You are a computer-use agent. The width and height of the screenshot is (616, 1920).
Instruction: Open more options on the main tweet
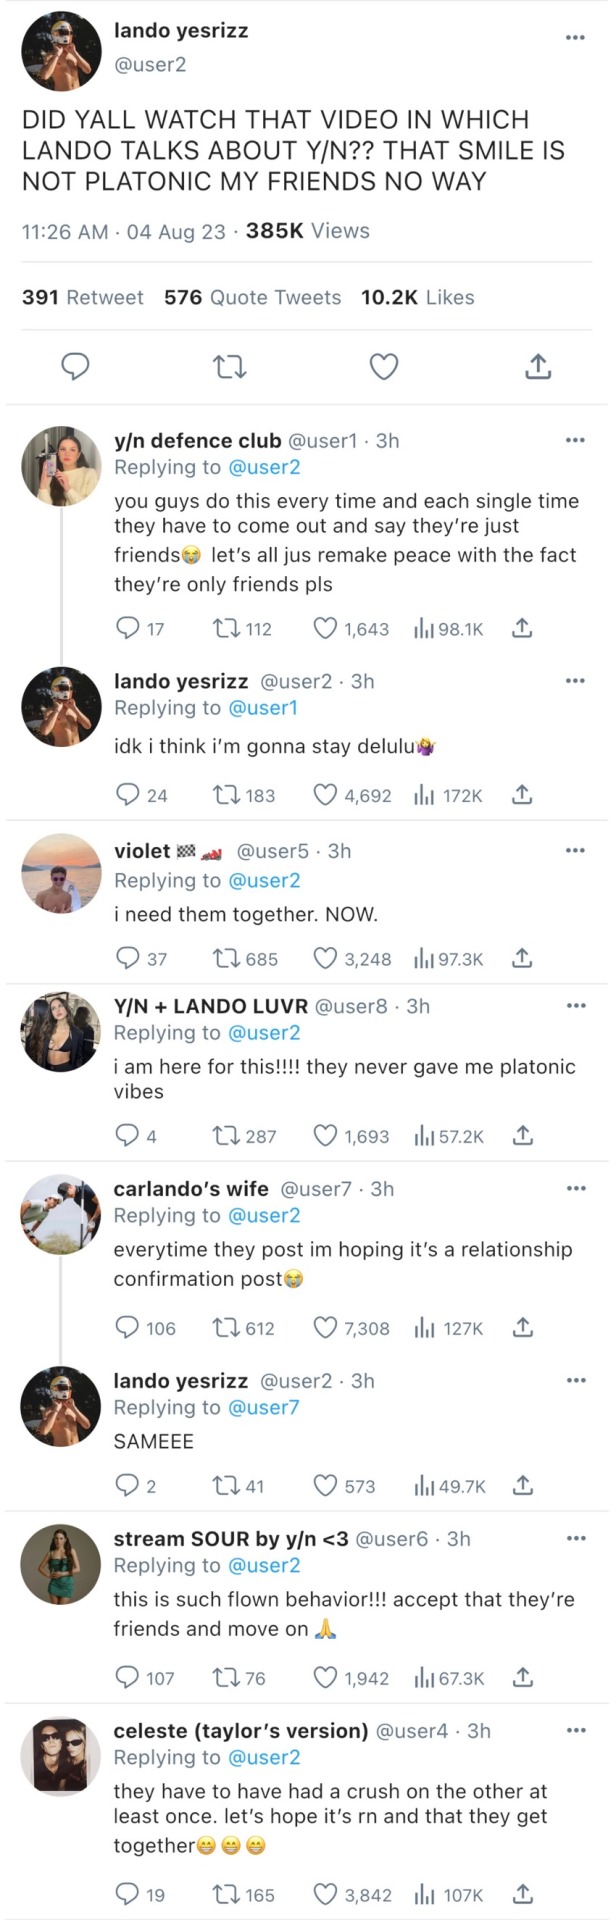[x=575, y=38]
